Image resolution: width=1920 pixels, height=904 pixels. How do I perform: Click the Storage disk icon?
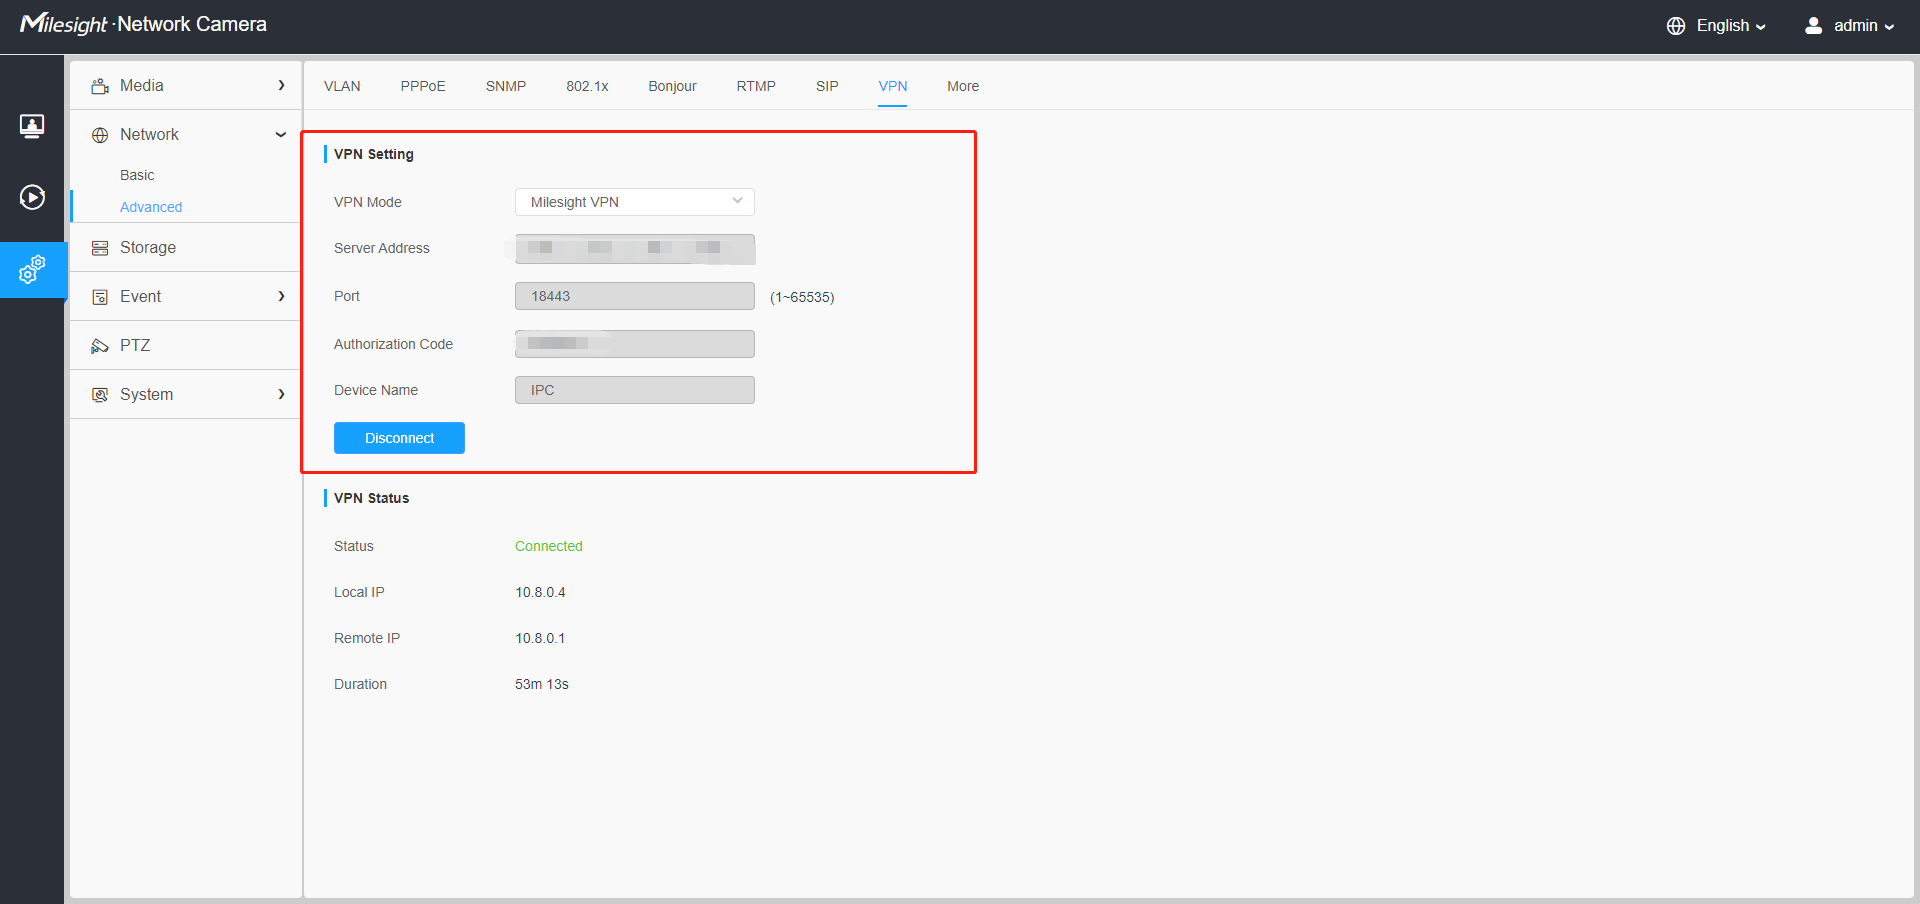click(x=100, y=248)
